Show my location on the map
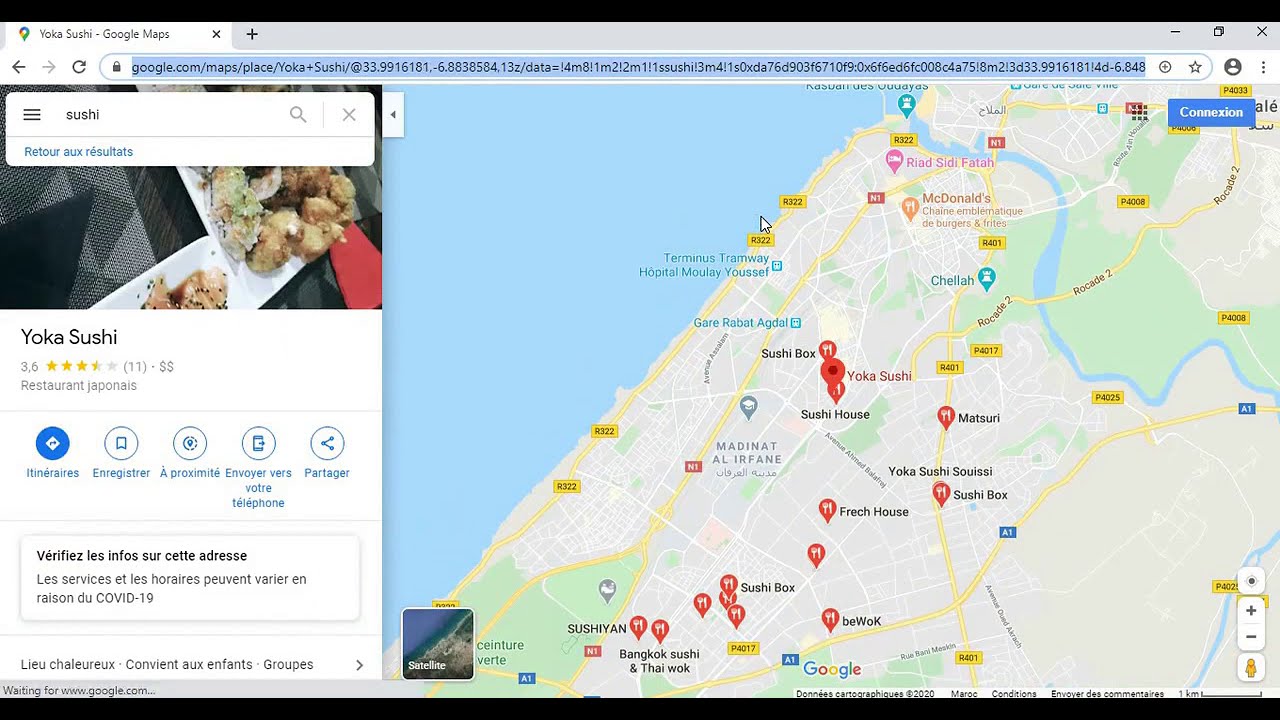 click(1251, 582)
